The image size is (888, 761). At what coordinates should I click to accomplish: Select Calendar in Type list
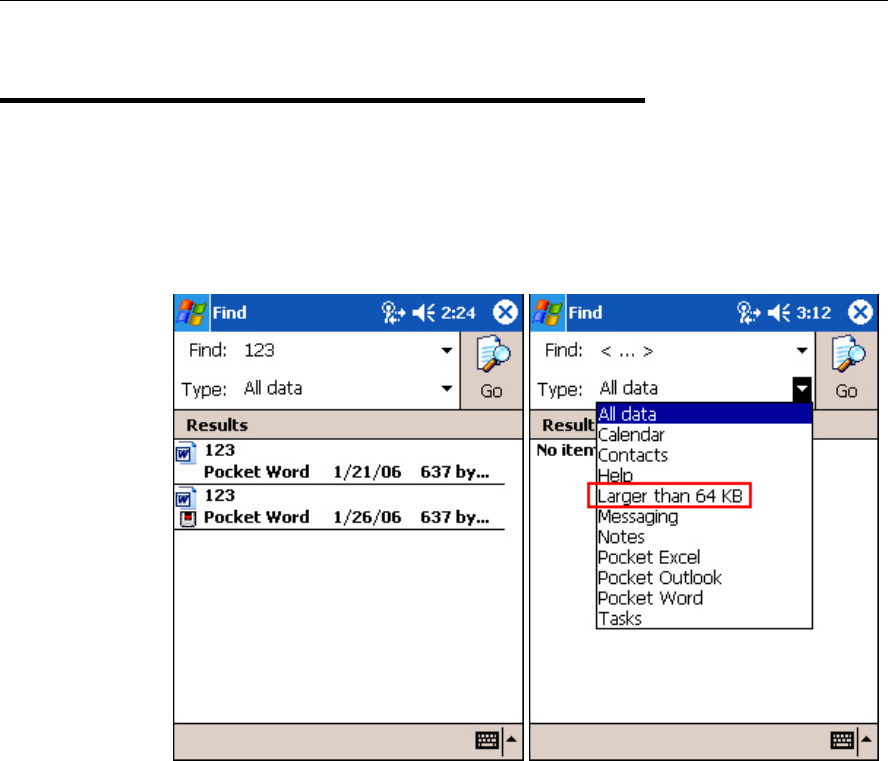705,435
